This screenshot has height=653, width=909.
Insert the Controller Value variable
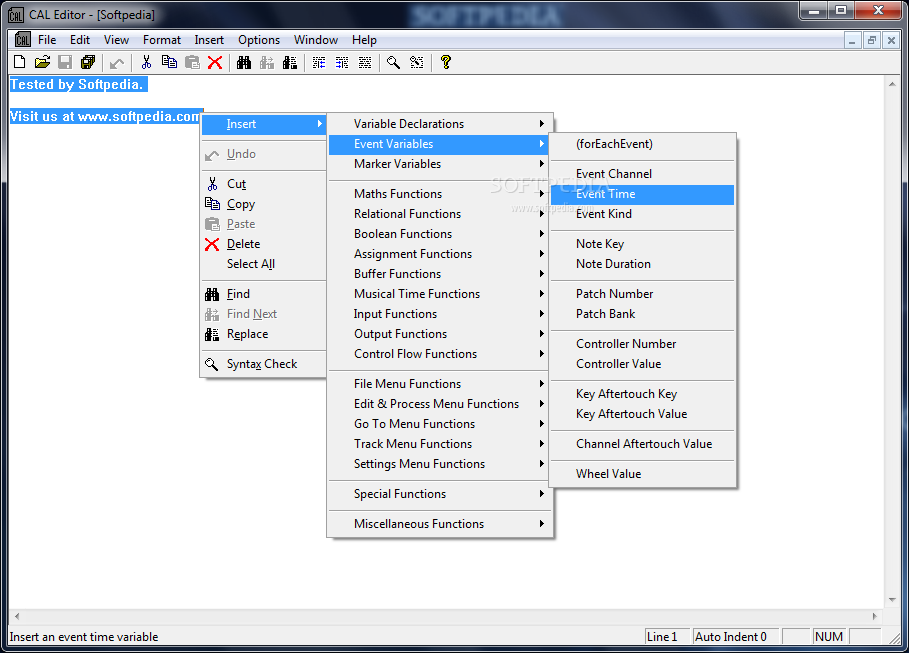click(x=642, y=364)
